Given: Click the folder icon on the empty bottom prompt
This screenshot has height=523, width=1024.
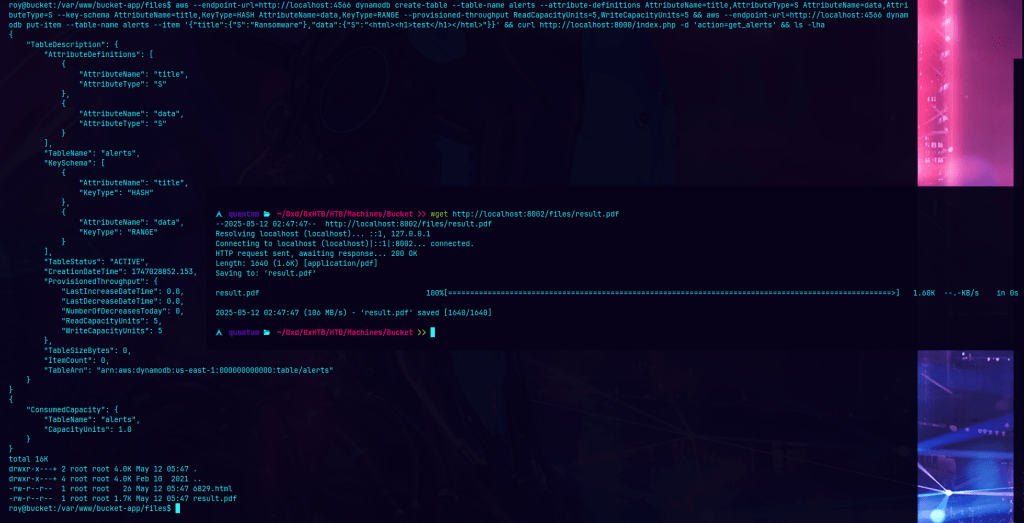Looking at the screenshot, I should coord(267,332).
